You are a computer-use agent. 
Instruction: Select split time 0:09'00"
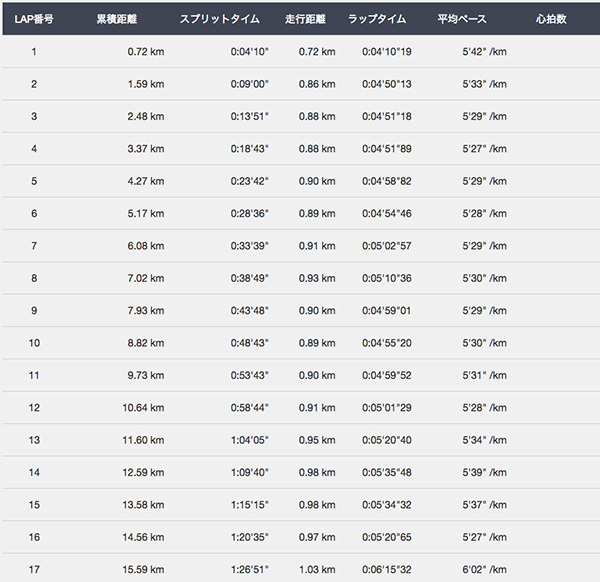coord(249,84)
